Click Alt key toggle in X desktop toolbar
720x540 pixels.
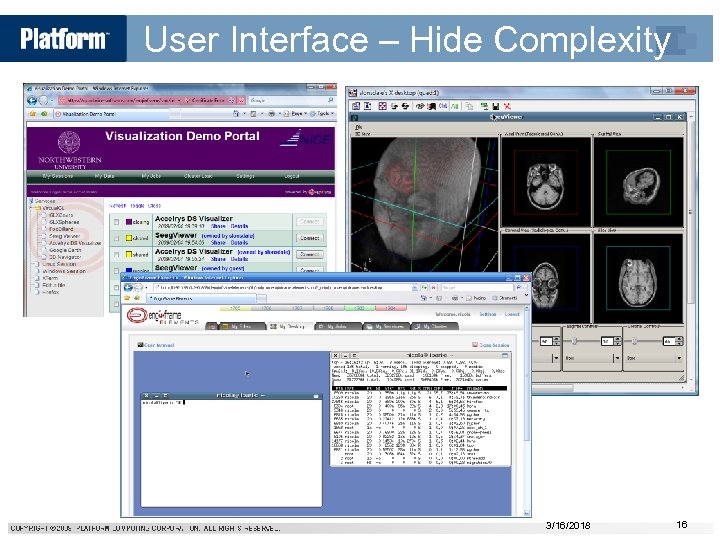(455, 106)
